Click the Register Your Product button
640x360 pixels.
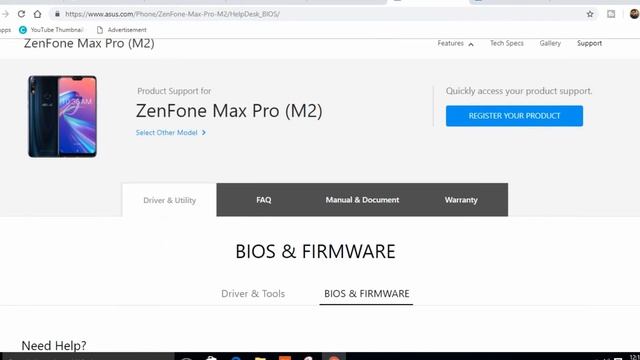[514, 116]
